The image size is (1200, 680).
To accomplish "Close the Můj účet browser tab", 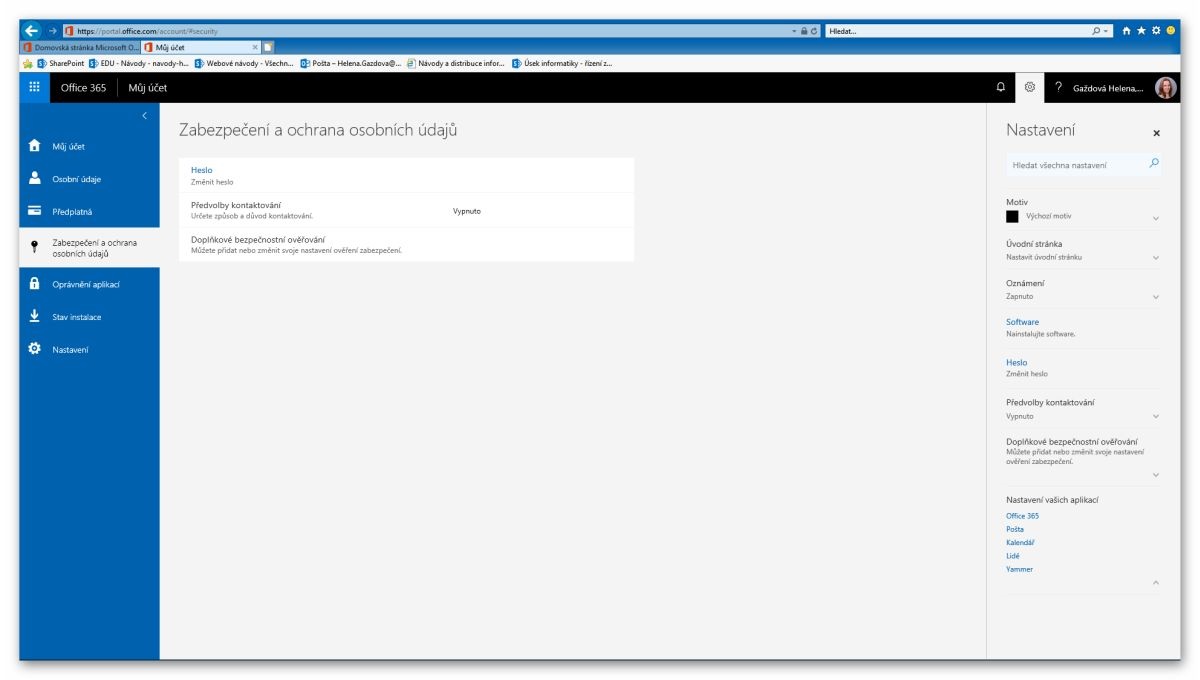I will point(255,47).
